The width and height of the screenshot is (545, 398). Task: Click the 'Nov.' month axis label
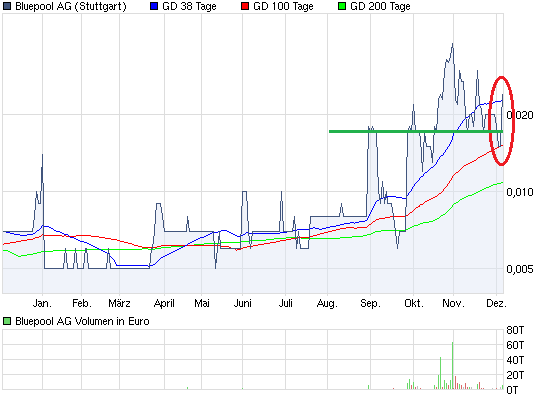[453, 303]
